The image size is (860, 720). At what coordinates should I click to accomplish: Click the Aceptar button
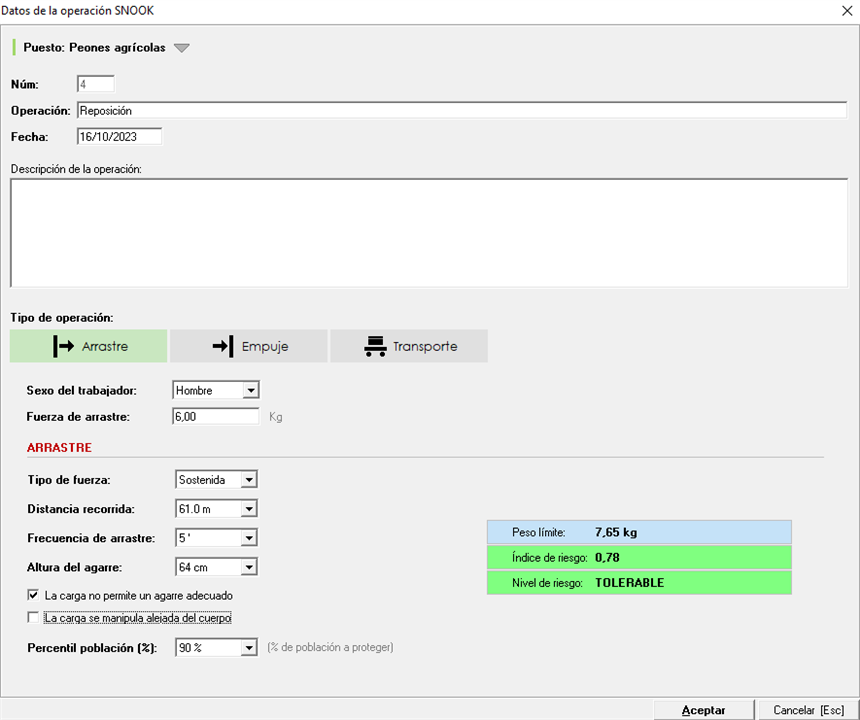click(703, 710)
